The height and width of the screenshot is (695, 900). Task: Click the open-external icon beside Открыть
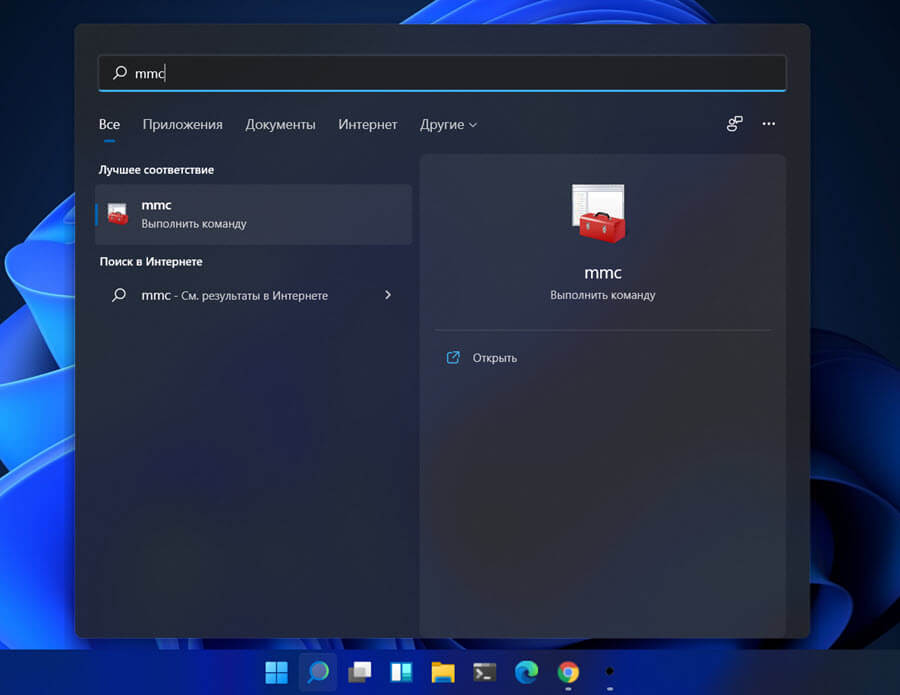pos(453,358)
